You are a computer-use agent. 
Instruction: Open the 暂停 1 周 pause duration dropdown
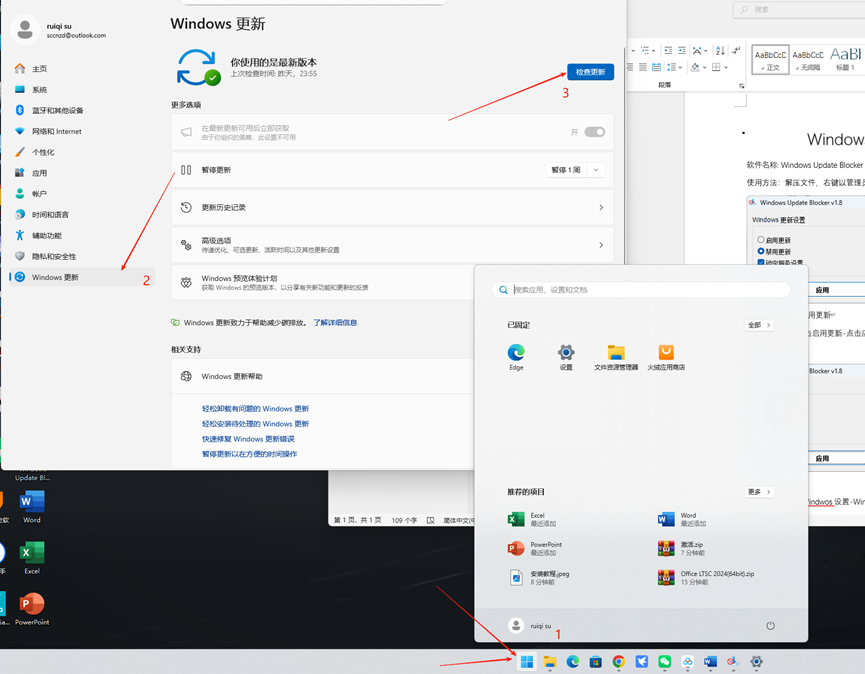coord(576,170)
